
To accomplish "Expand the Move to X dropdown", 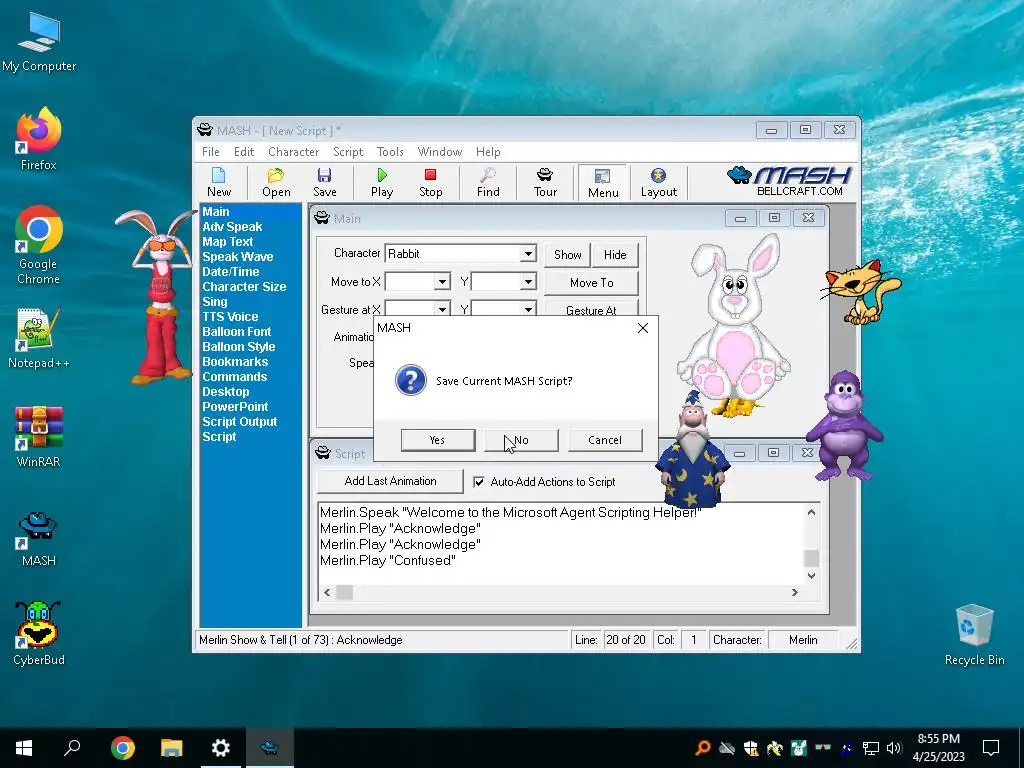I will (442, 281).
